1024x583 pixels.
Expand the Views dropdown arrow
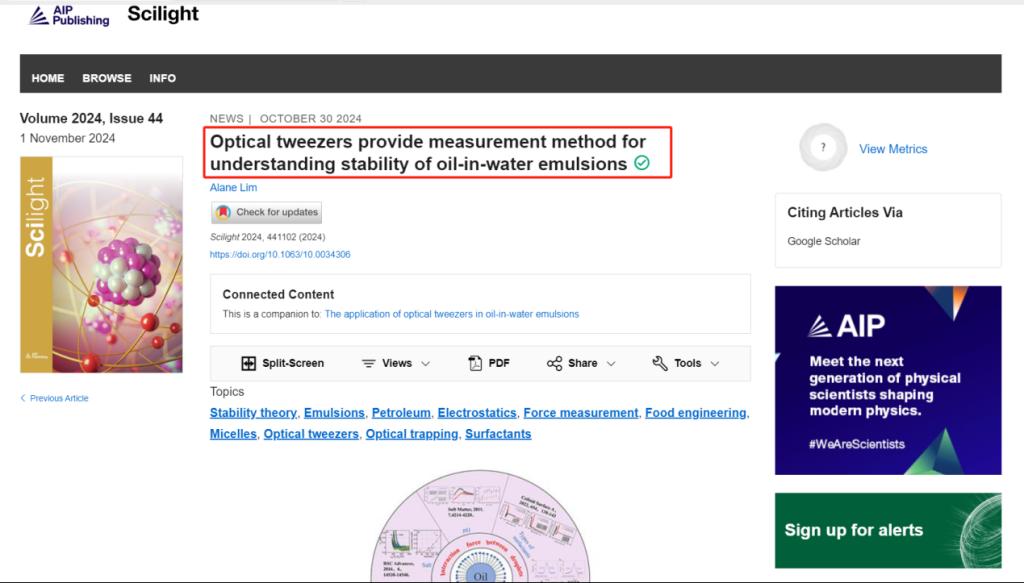click(x=426, y=364)
